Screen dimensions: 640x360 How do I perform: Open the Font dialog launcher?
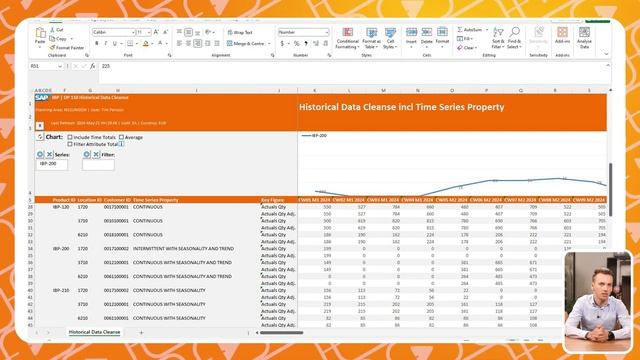pos(169,55)
